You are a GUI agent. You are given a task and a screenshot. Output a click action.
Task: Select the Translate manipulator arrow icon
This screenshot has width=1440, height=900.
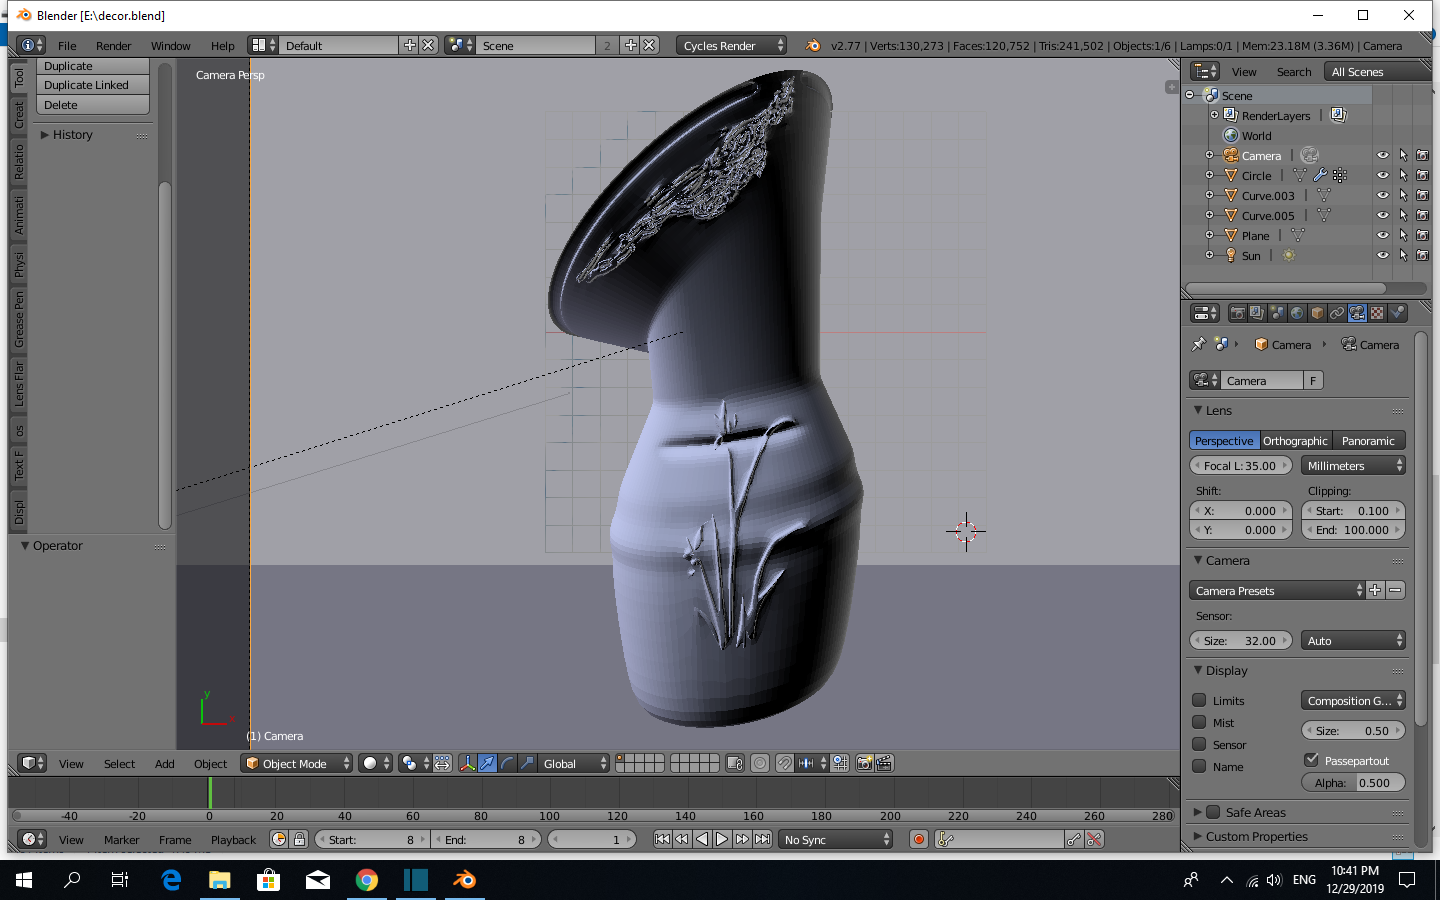pyautogui.click(x=487, y=763)
